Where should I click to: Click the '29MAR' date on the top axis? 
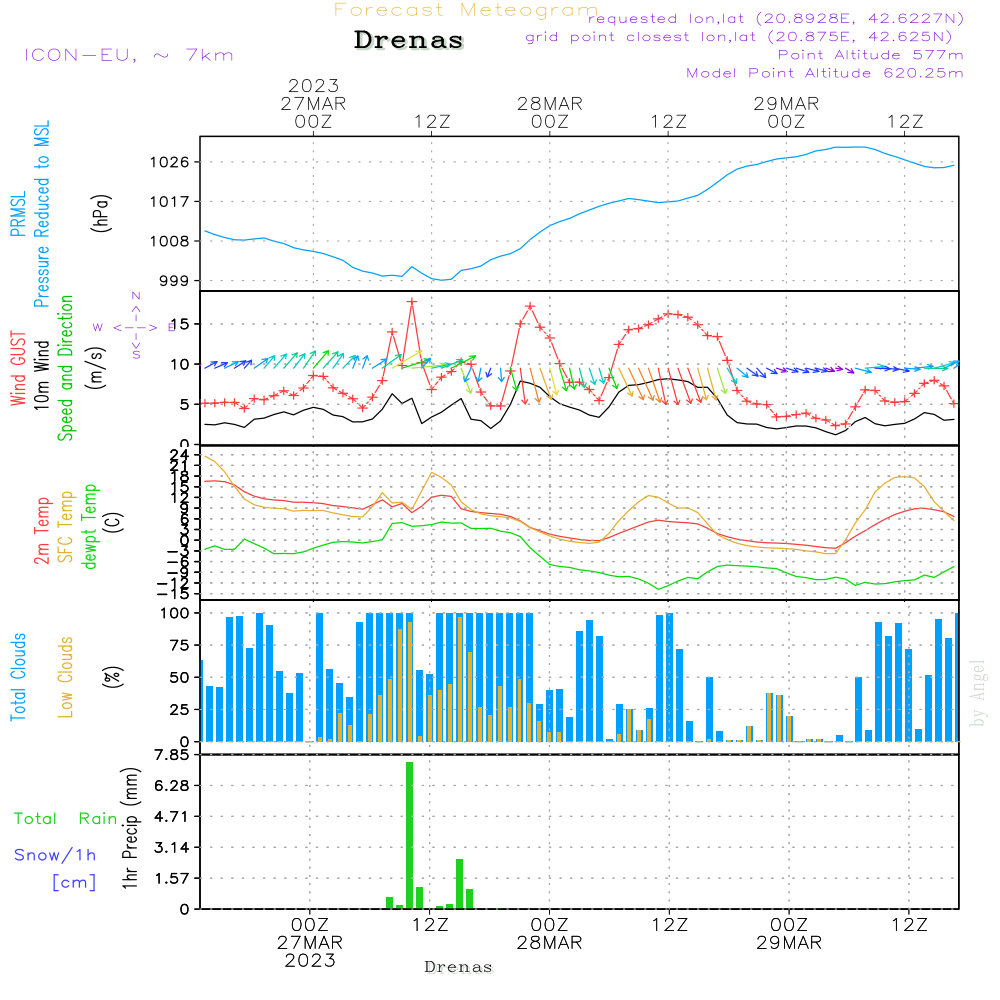[x=786, y=104]
